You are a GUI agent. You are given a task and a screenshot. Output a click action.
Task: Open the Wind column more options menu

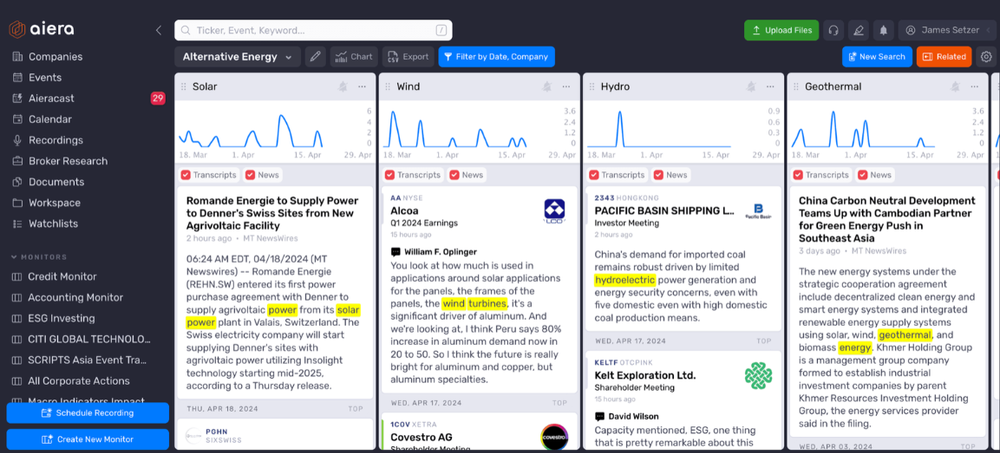click(566, 87)
